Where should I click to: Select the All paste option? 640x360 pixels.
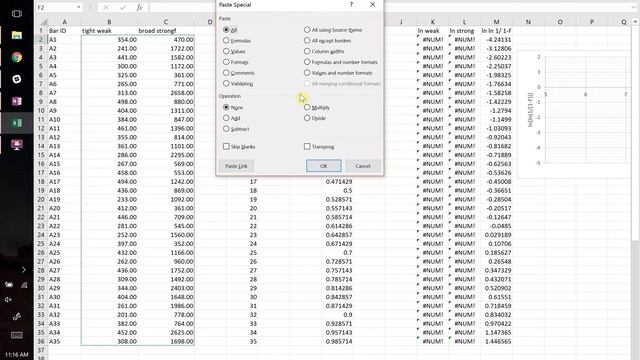(x=230, y=30)
